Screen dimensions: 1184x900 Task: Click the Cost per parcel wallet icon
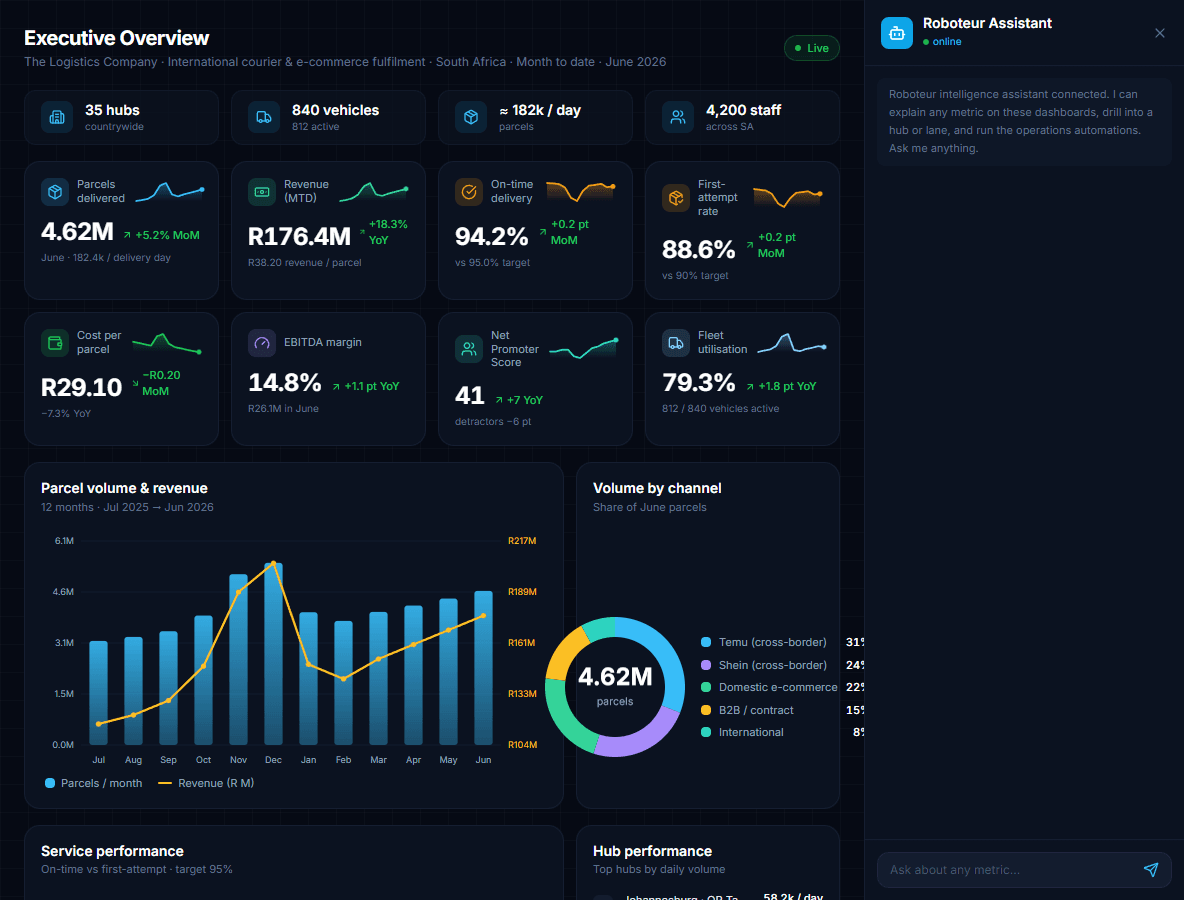(55, 343)
